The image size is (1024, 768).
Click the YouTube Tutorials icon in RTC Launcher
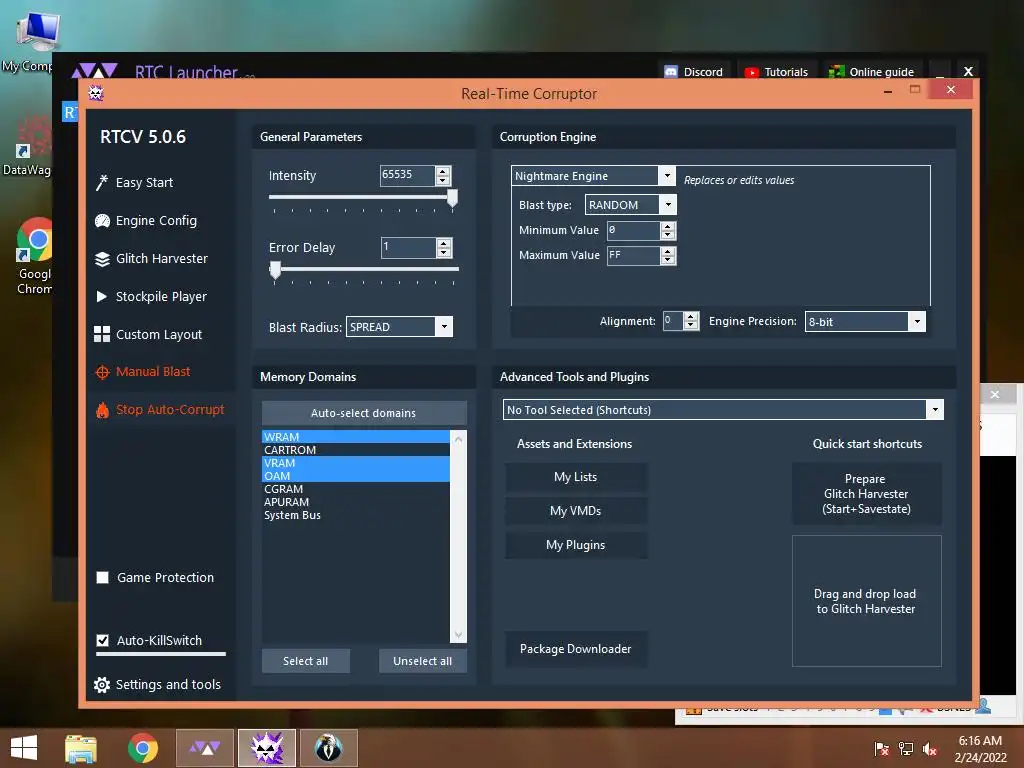tap(752, 72)
